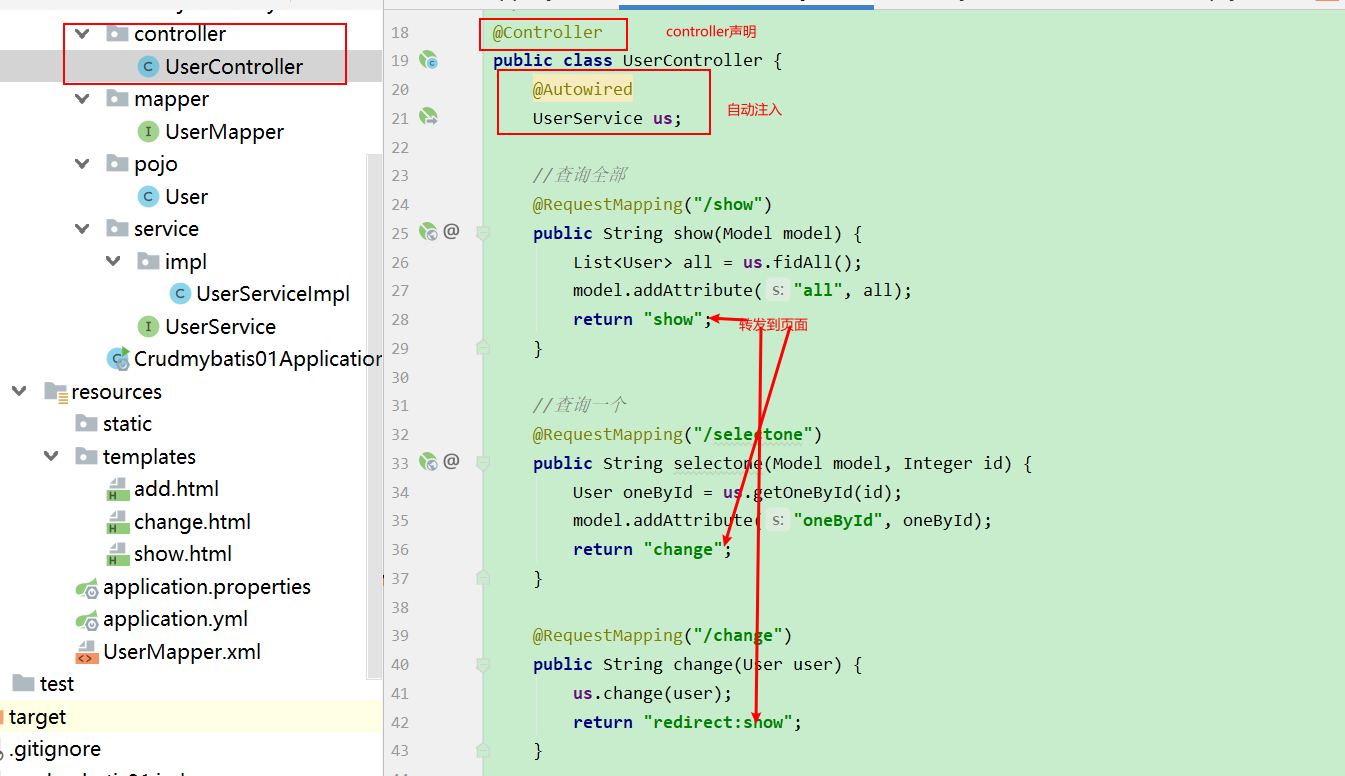Click the @Autowired annotation
This screenshot has height=776, width=1345.
[582, 89]
